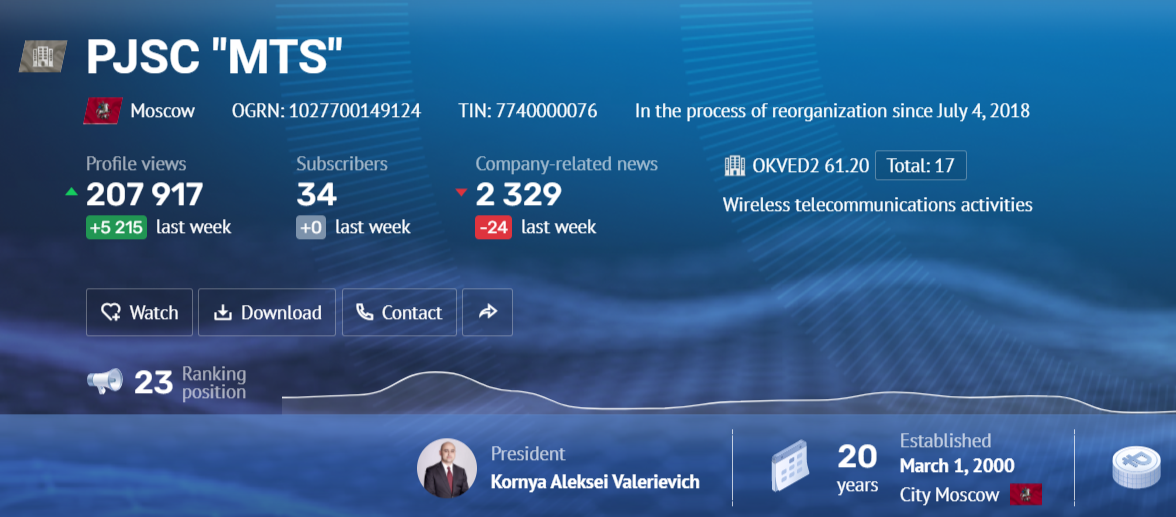Click the Moscow coat of arms flag near OGRN
1176x517 pixels.
[103, 111]
